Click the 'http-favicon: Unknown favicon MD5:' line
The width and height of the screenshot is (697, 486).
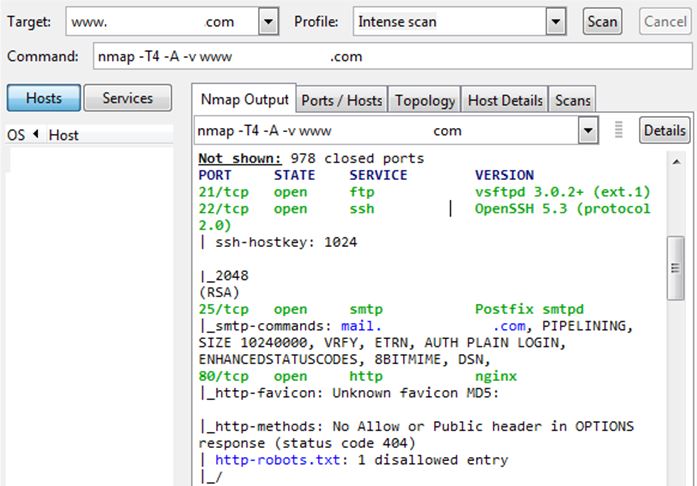pos(349,393)
